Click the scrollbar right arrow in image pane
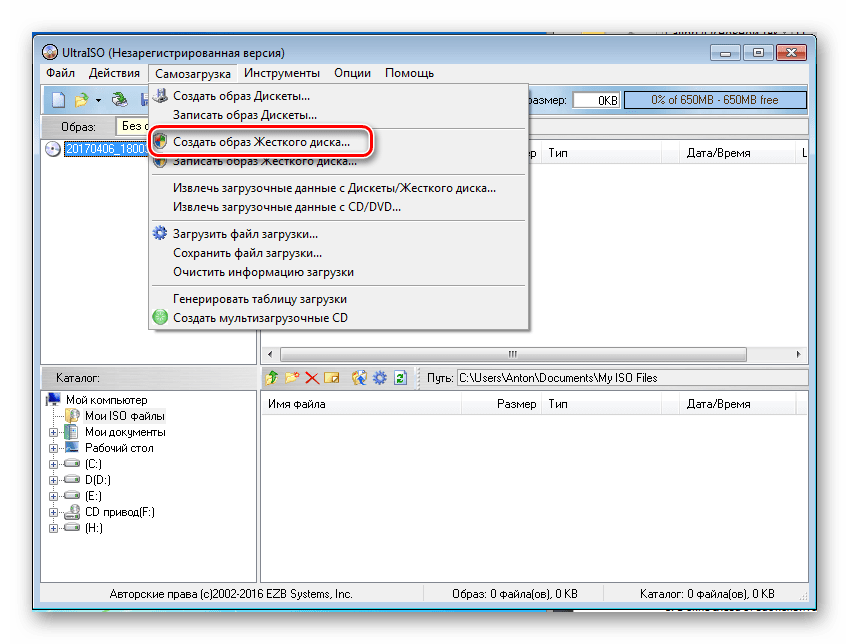 coord(799,354)
